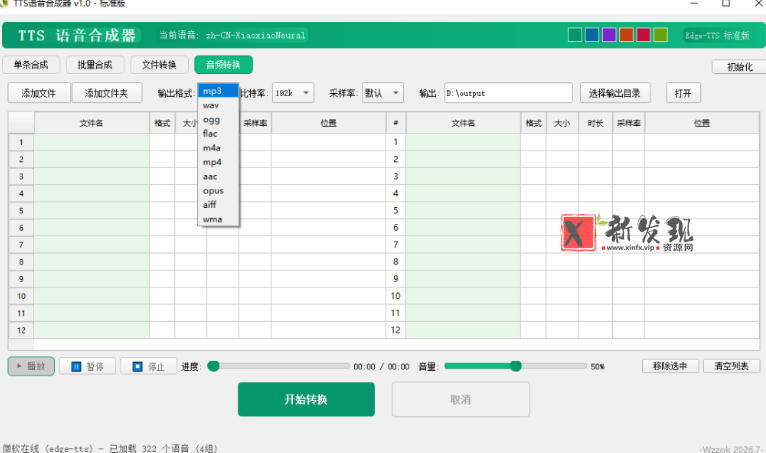
Task: Click the output path D:\output field
Action: point(508,93)
